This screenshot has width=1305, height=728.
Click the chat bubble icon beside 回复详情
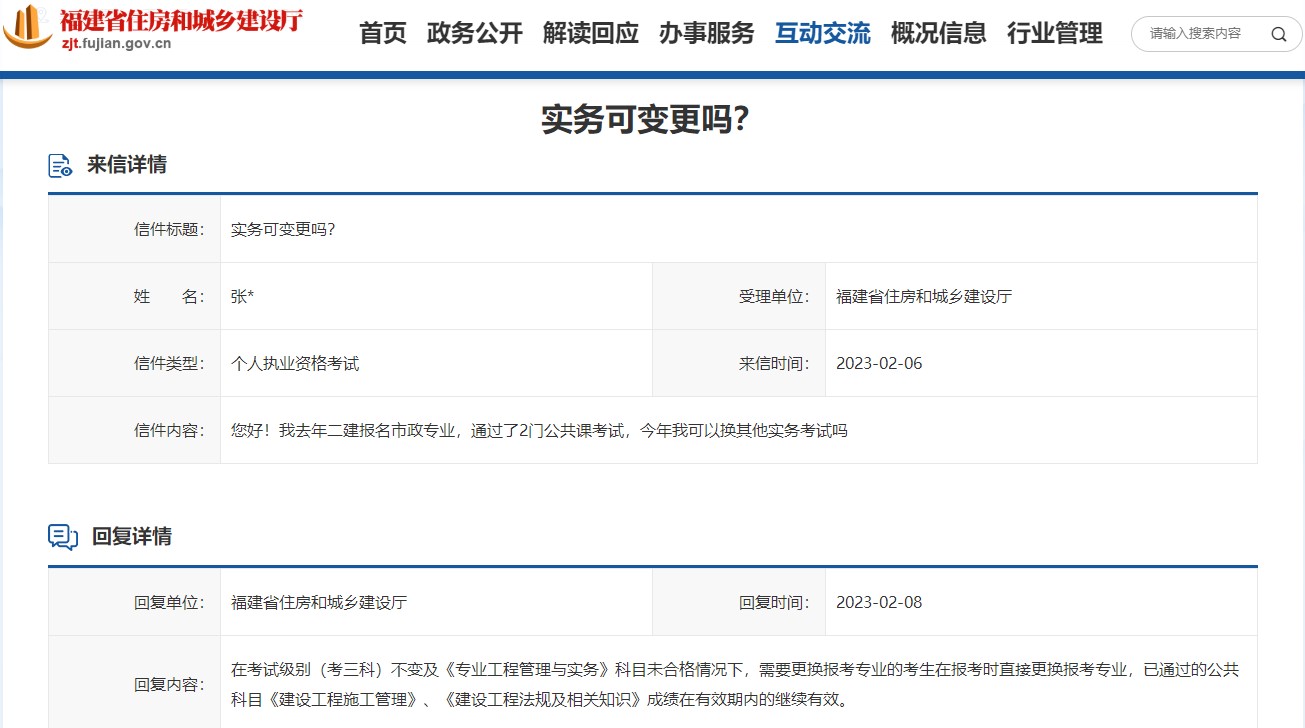tap(60, 537)
